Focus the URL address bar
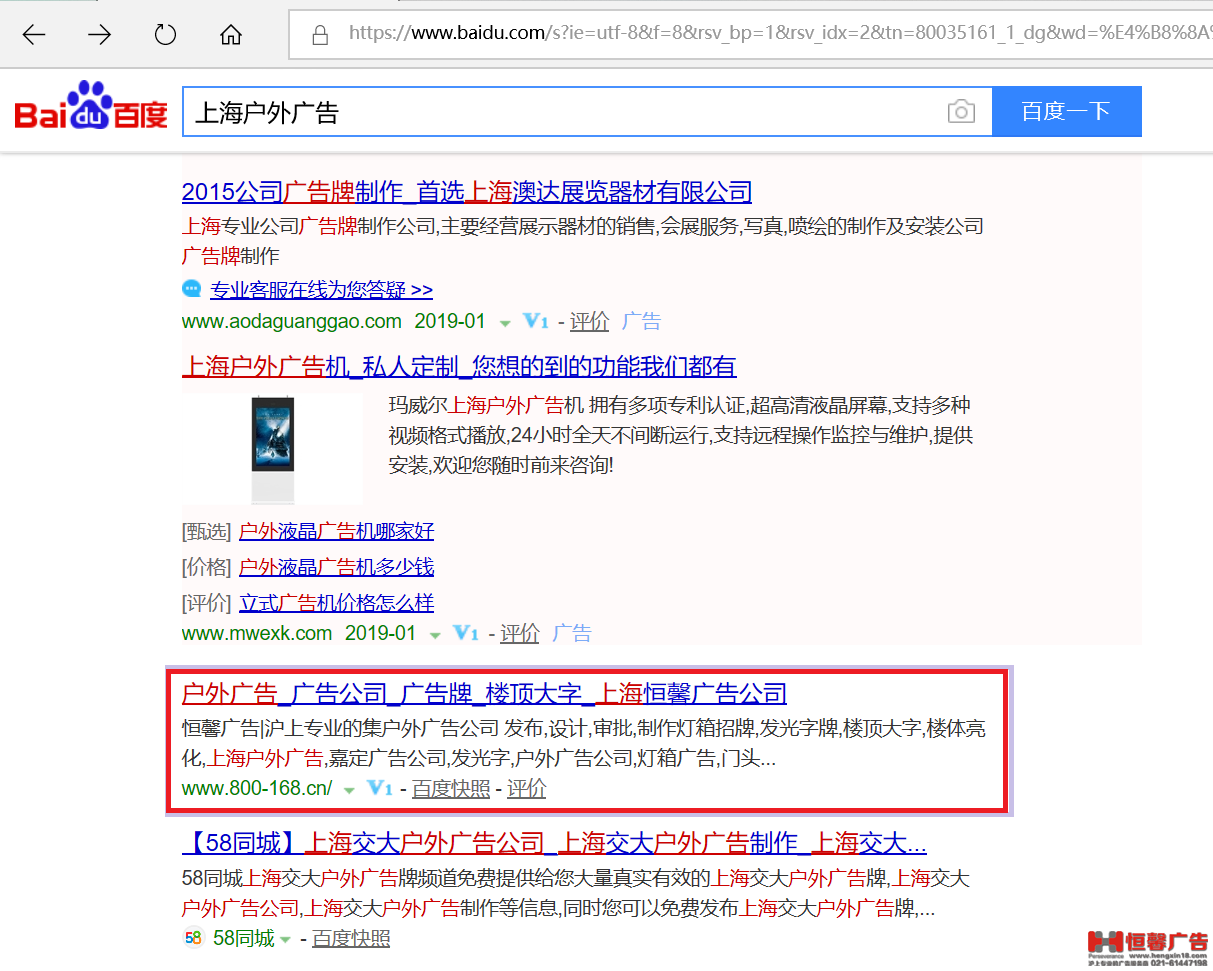Image resolution: width=1213 pixels, height=971 pixels. pyautogui.click(x=750, y=34)
